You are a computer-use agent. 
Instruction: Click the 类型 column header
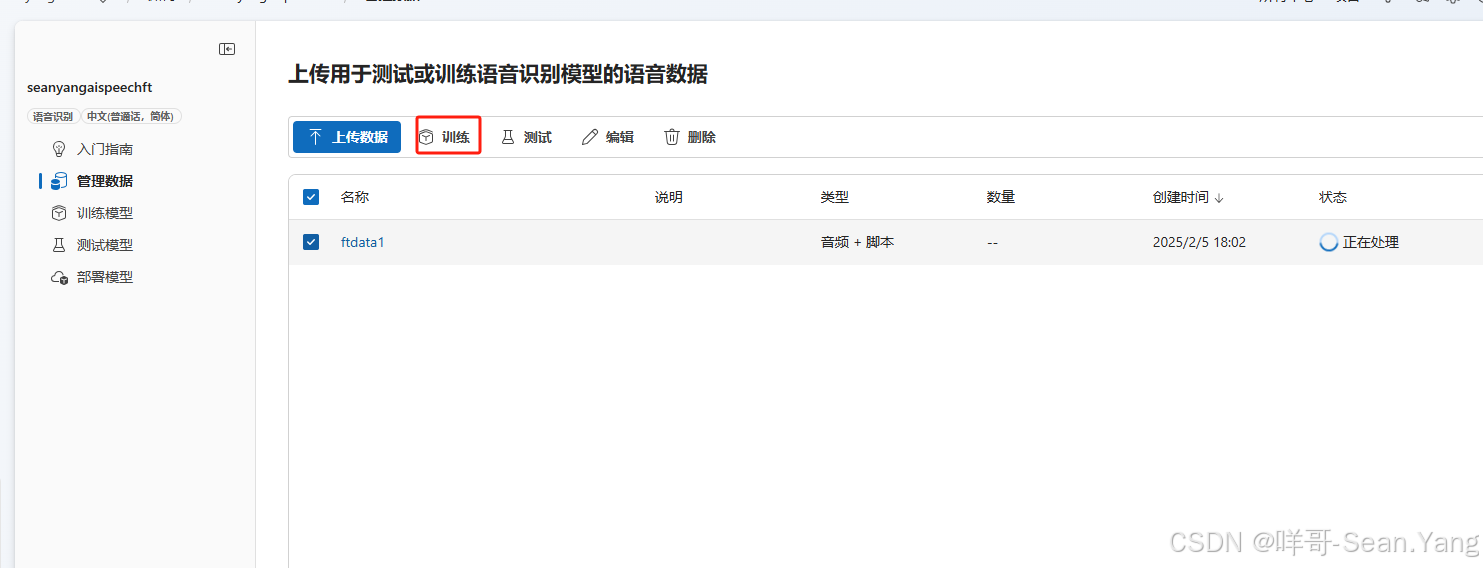click(835, 197)
